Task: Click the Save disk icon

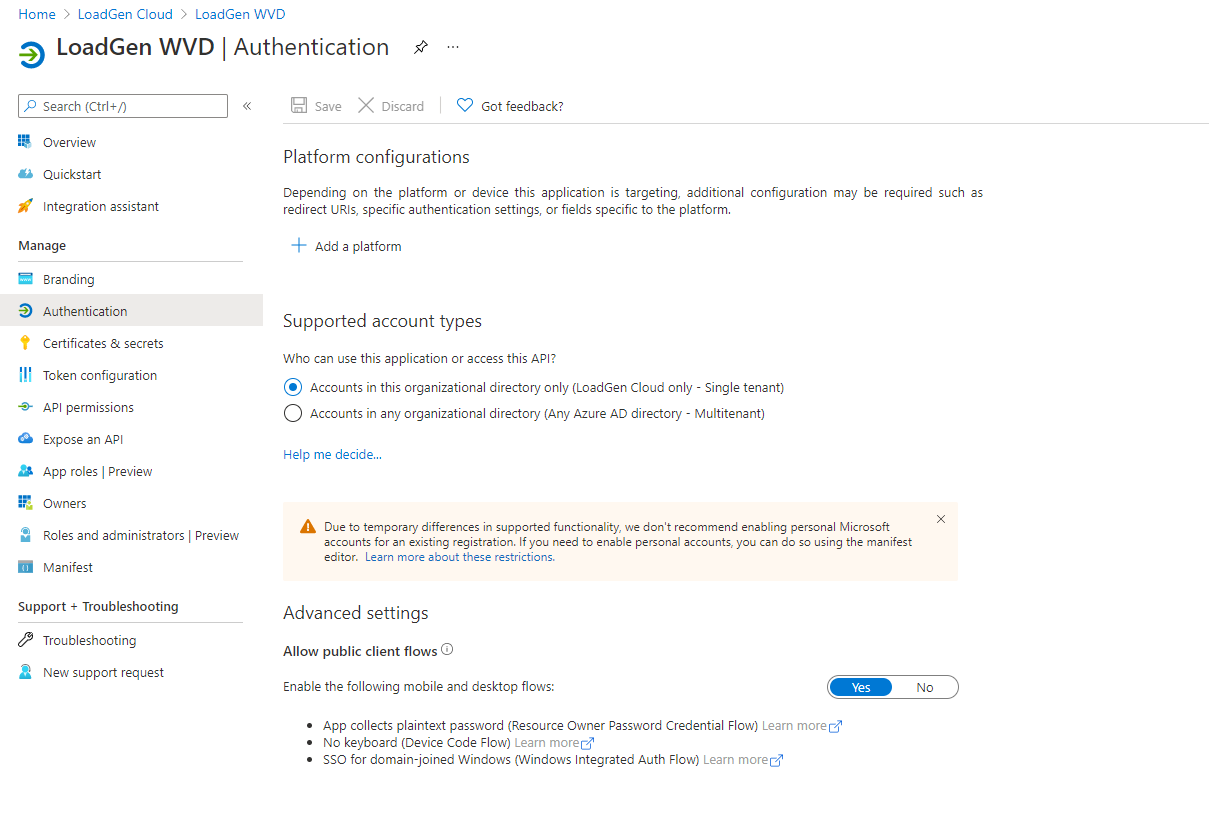Action: tap(299, 106)
